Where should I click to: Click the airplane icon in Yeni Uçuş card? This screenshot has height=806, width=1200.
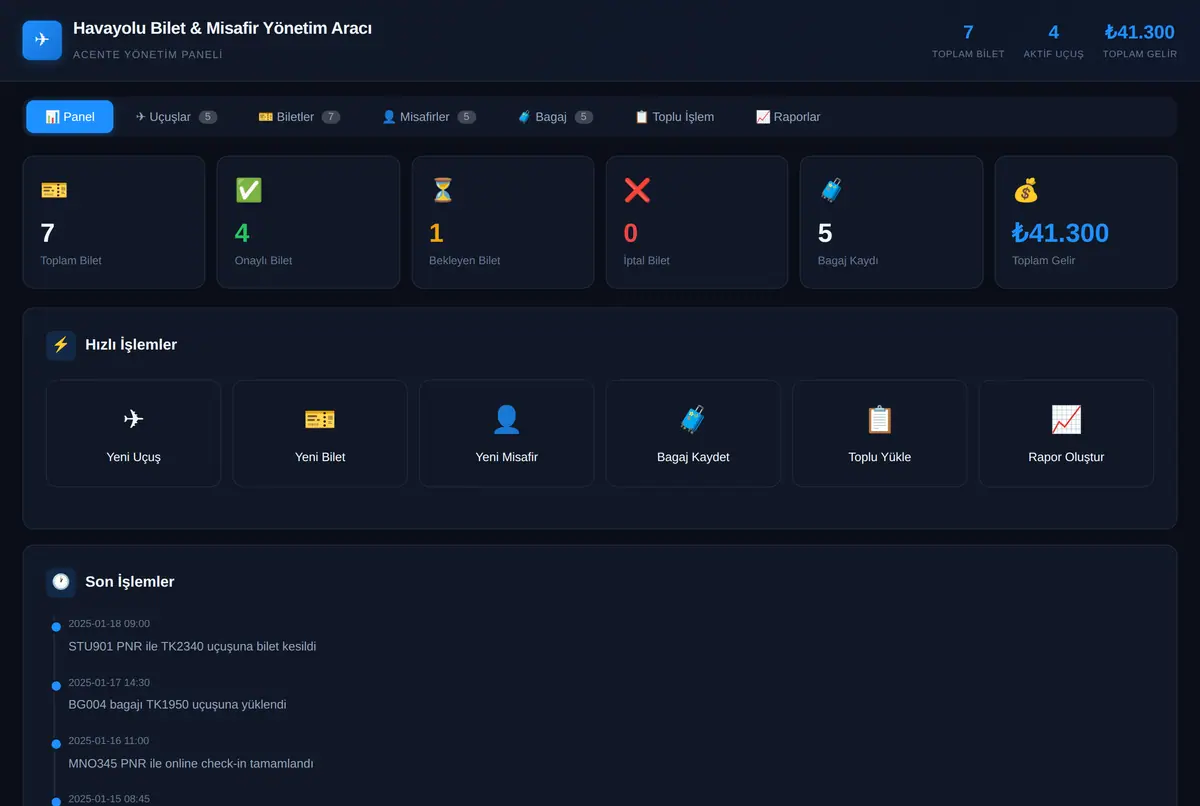coord(133,419)
